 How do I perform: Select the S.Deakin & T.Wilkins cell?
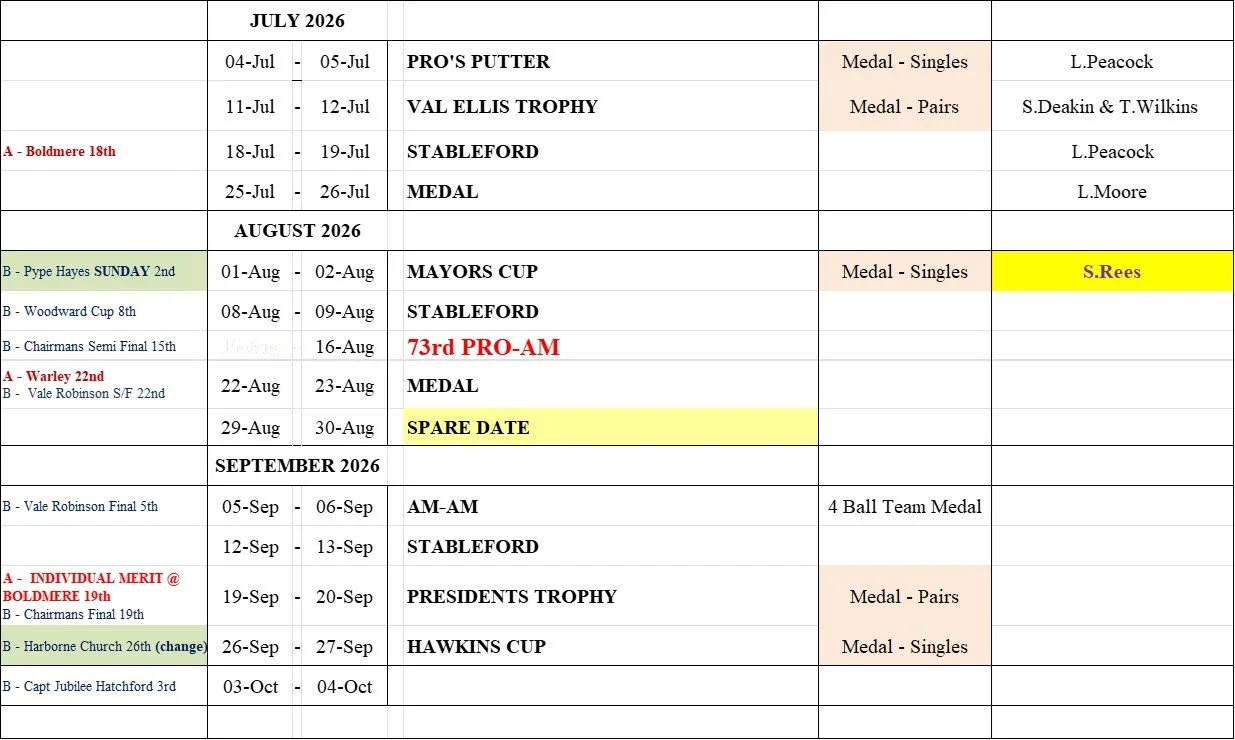[1112, 106]
